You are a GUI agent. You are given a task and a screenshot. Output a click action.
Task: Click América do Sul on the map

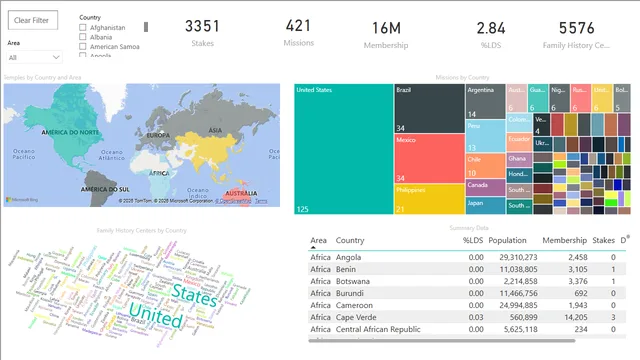pos(105,189)
